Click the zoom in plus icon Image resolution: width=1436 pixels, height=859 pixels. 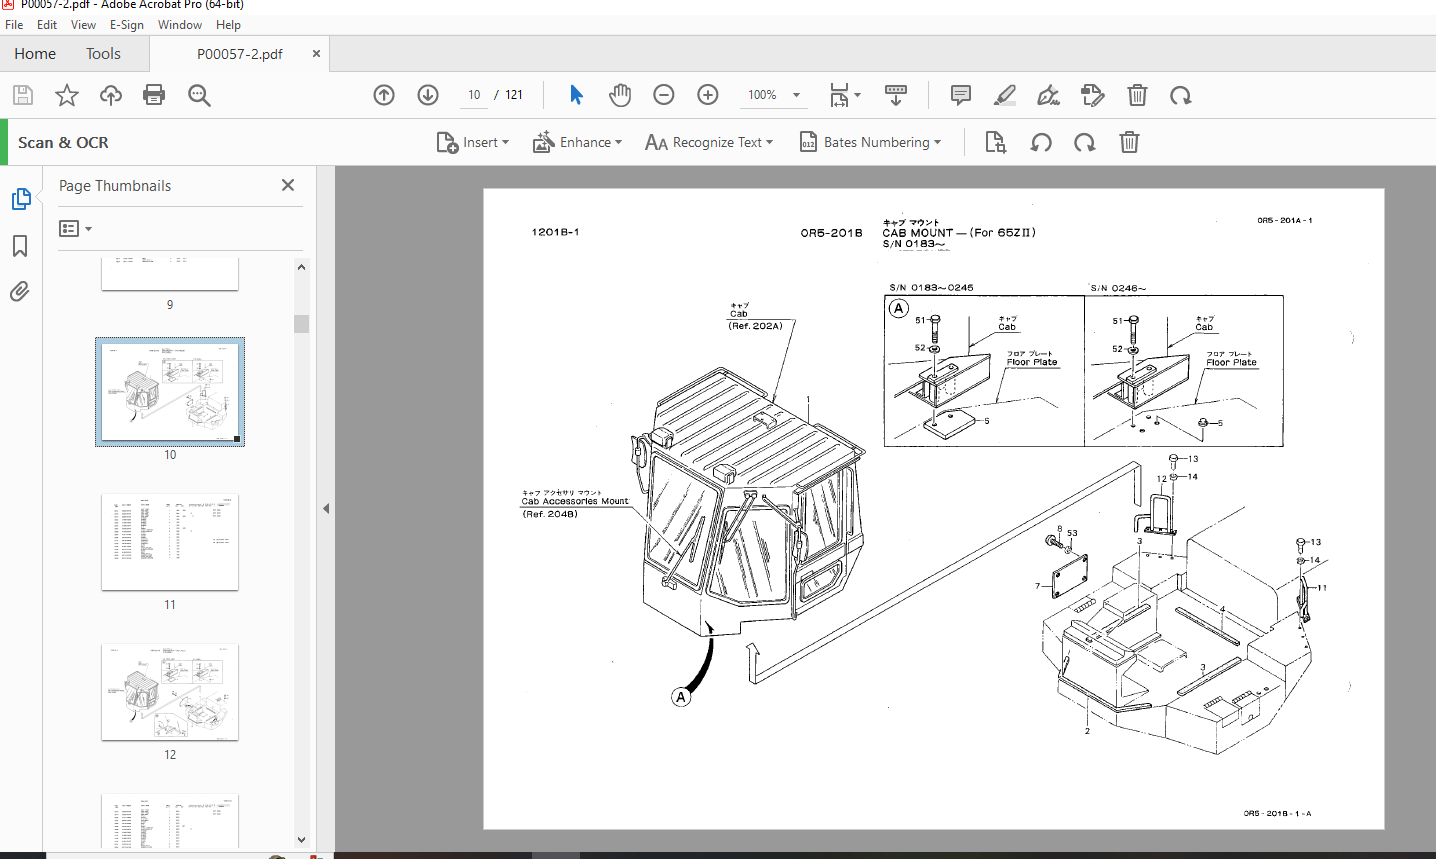pos(708,95)
